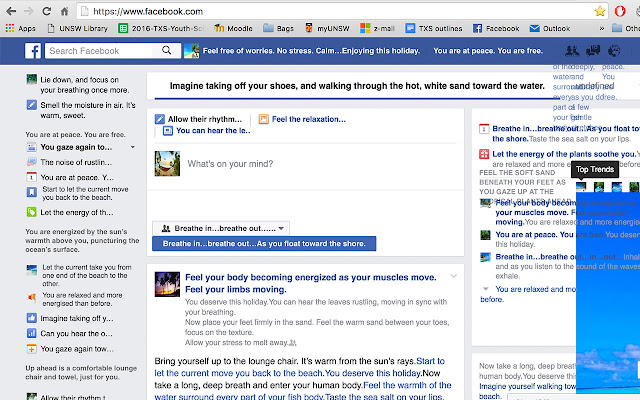Screen dimensions: 640x400
Task: Click the star bookmark icon in address bar
Action: tap(599, 11)
